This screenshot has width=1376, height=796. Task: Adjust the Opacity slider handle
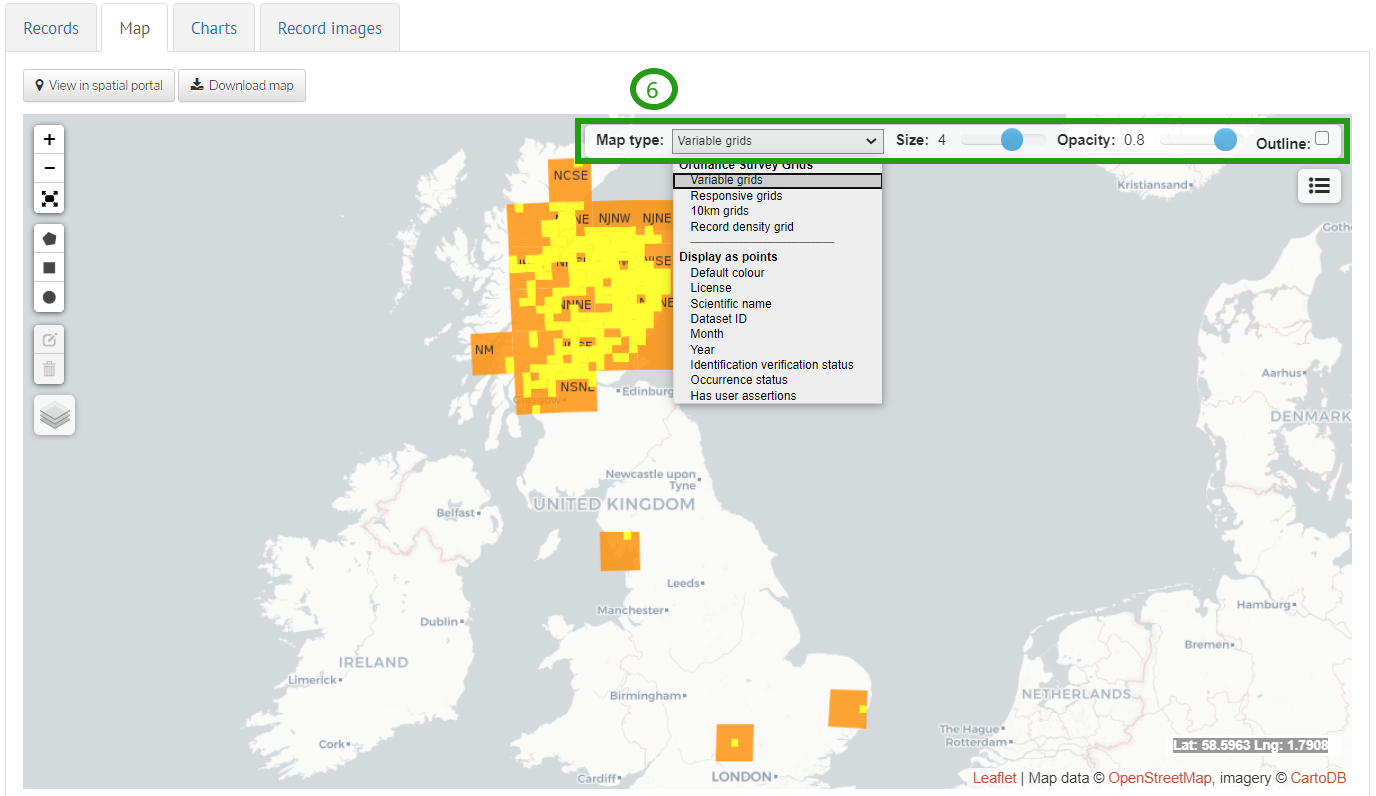(x=1227, y=139)
